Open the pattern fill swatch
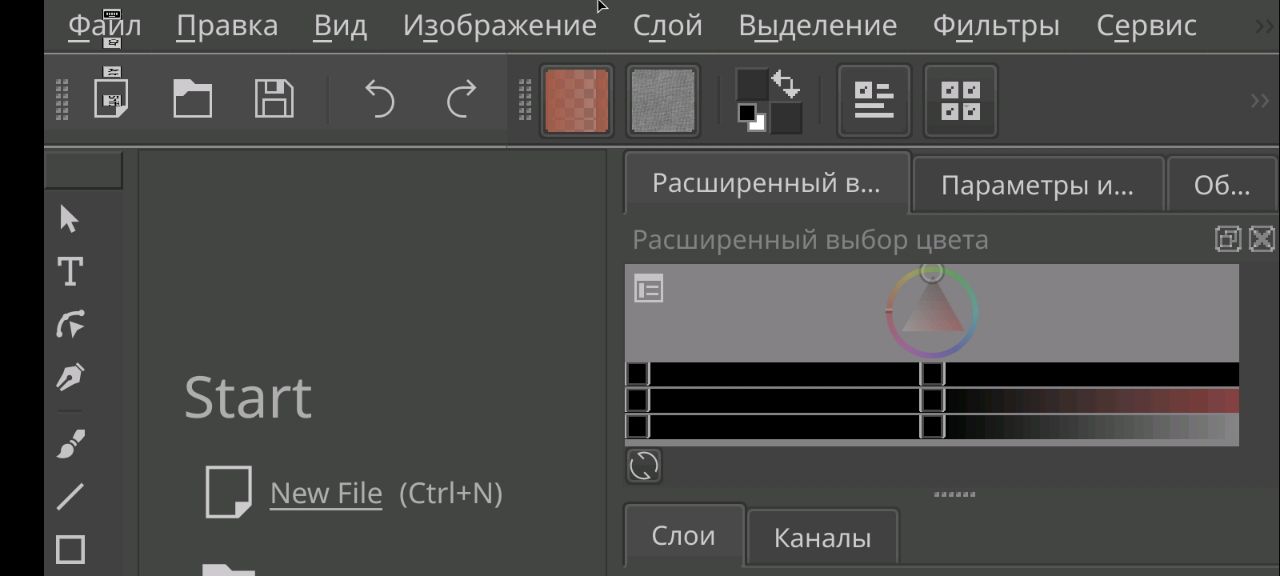The width and height of the screenshot is (1280, 576). [662, 100]
